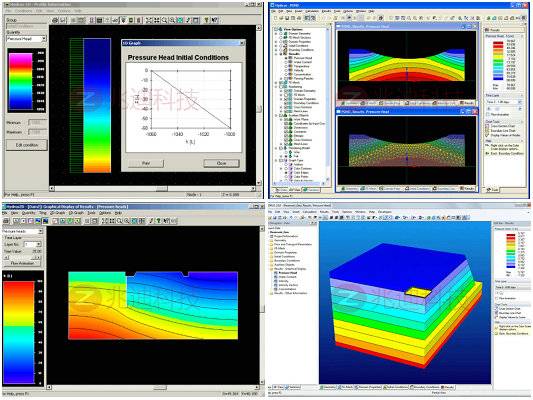Screen dimensions: 533x400
Task: Click the print icon in top-left toolbar
Action: tap(55, 20)
